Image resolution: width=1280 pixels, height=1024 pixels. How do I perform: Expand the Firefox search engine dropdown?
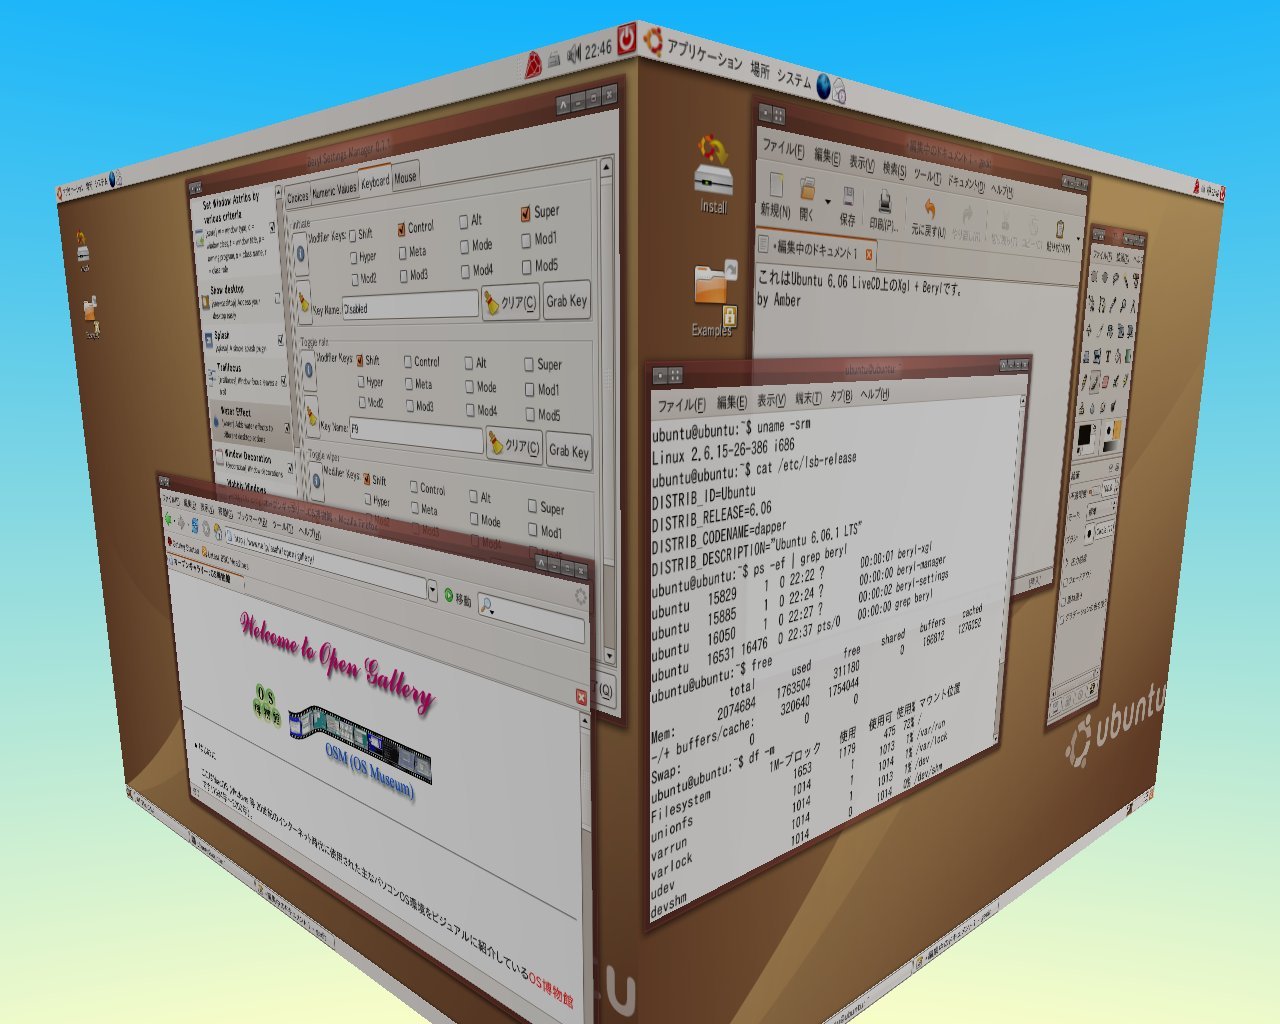pos(489,605)
